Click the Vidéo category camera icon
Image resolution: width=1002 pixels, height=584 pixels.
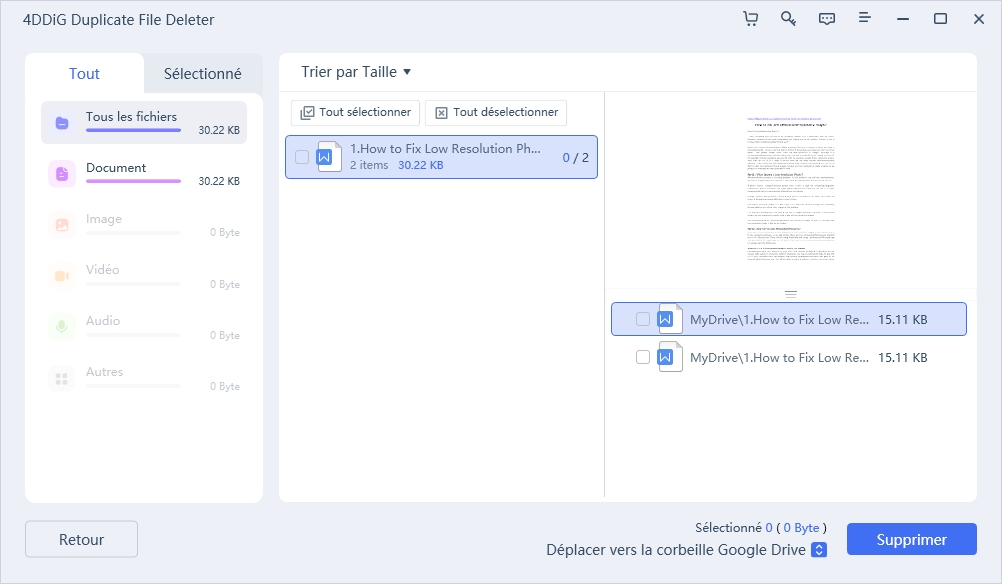click(62, 276)
